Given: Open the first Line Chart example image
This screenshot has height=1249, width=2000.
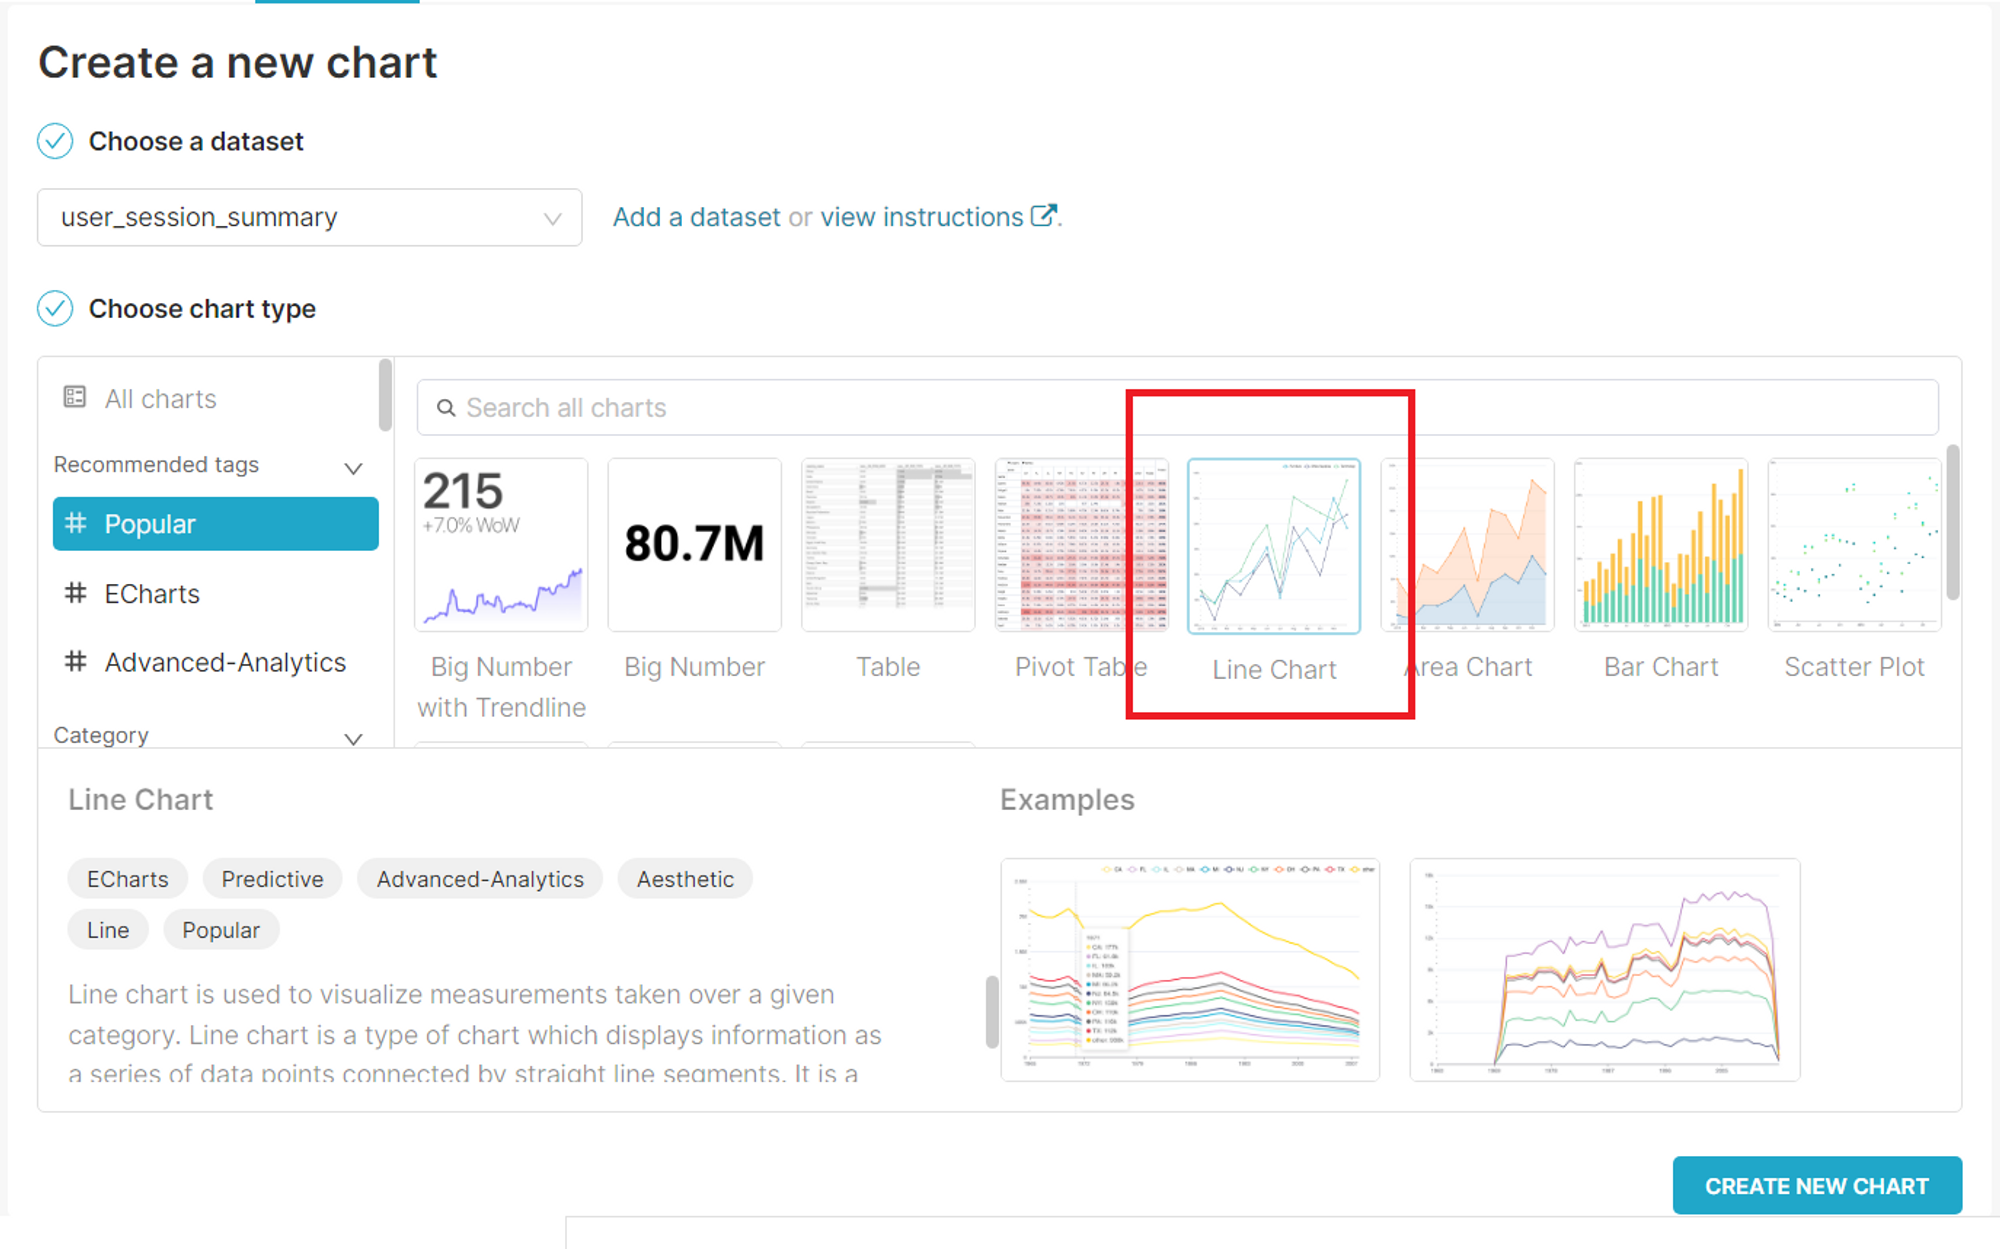Looking at the screenshot, I should 1190,970.
